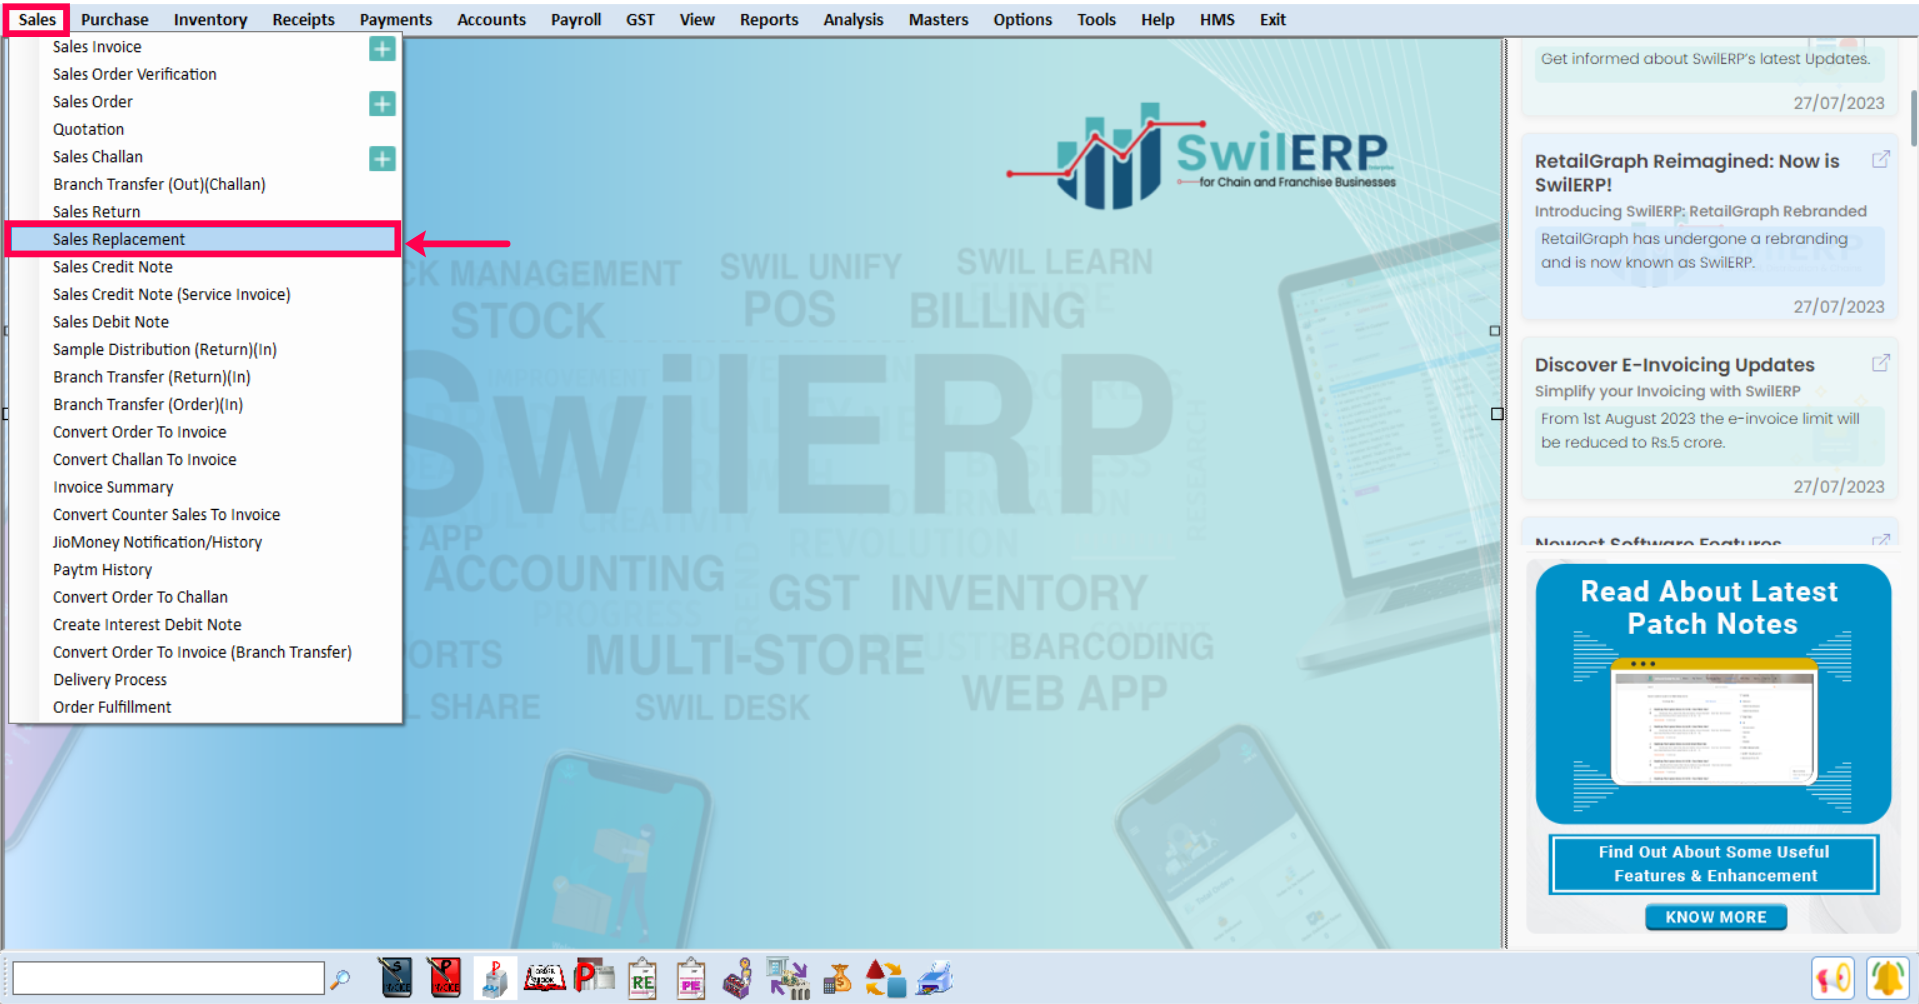Open the Options menu
1919x1004 pixels.
tap(1022, 19)
